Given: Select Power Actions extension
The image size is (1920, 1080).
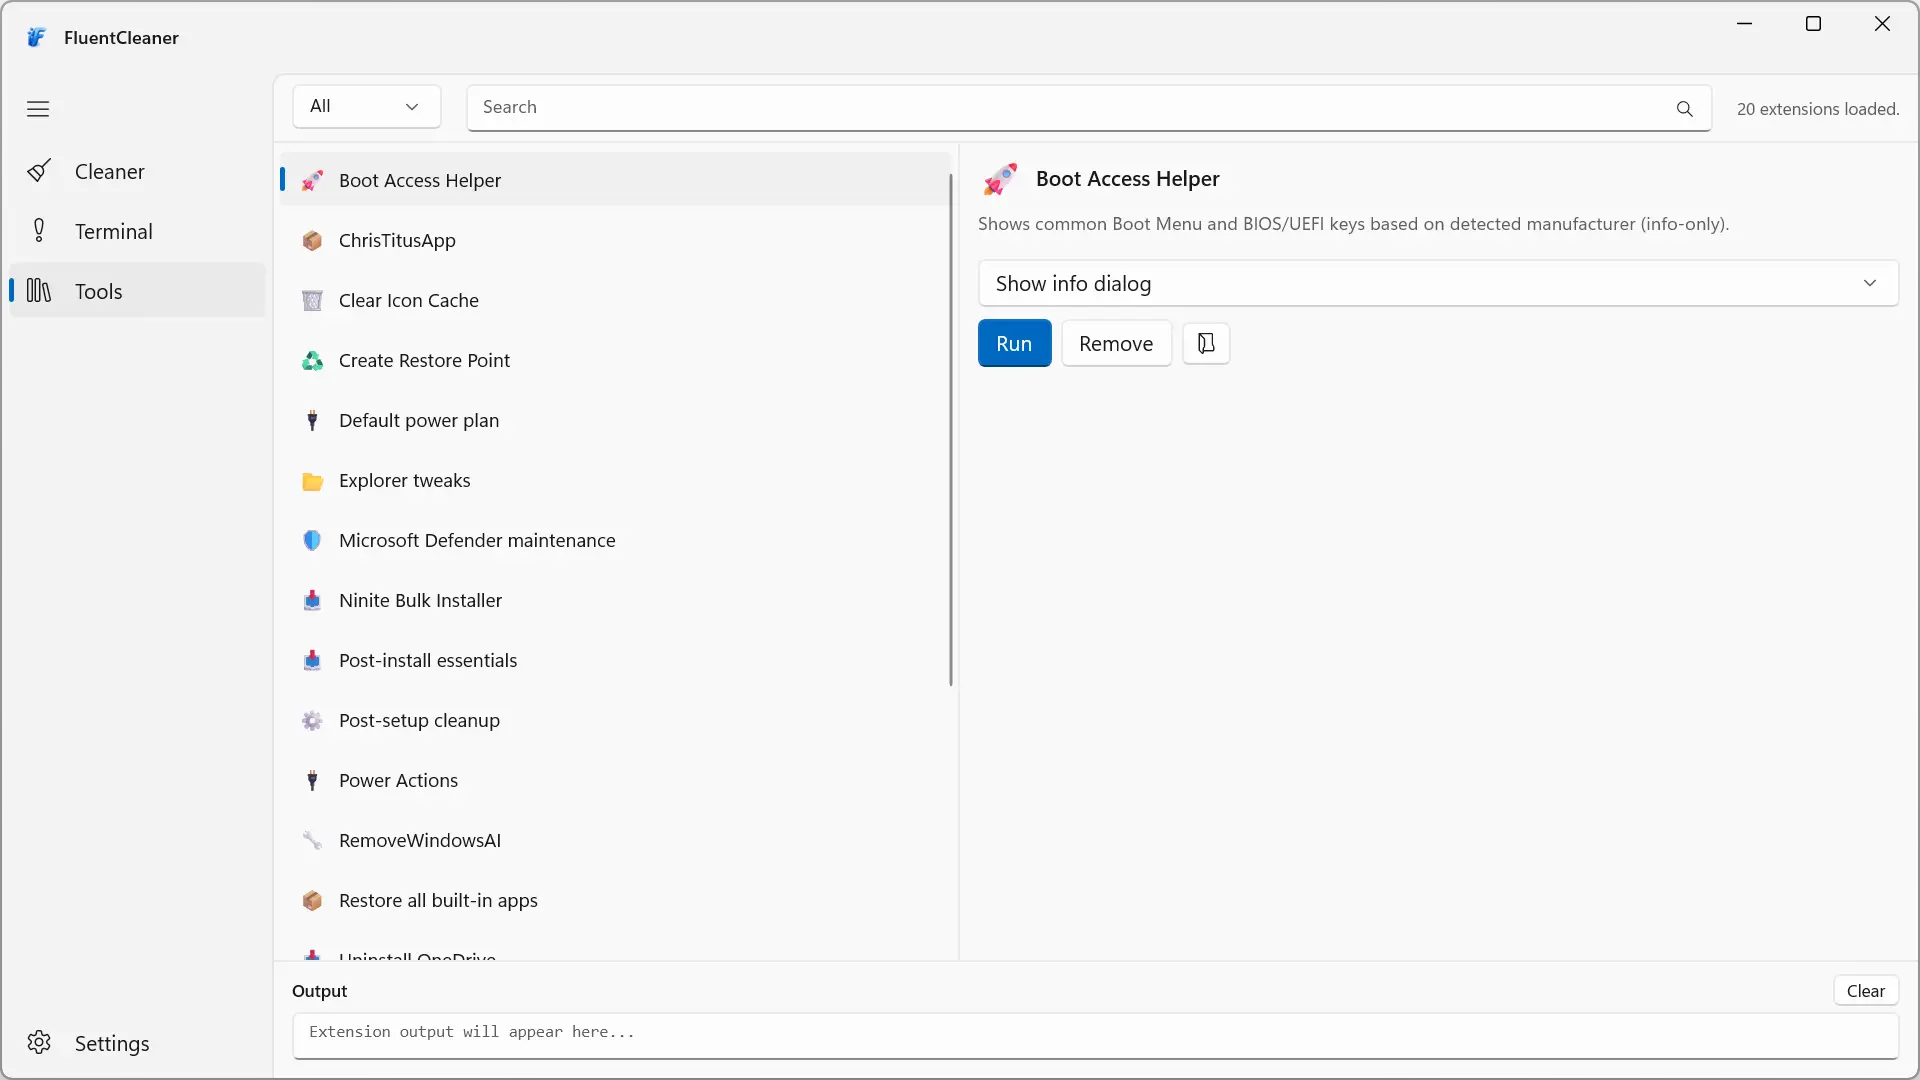Looking at the screenshot, I should 614,780.
